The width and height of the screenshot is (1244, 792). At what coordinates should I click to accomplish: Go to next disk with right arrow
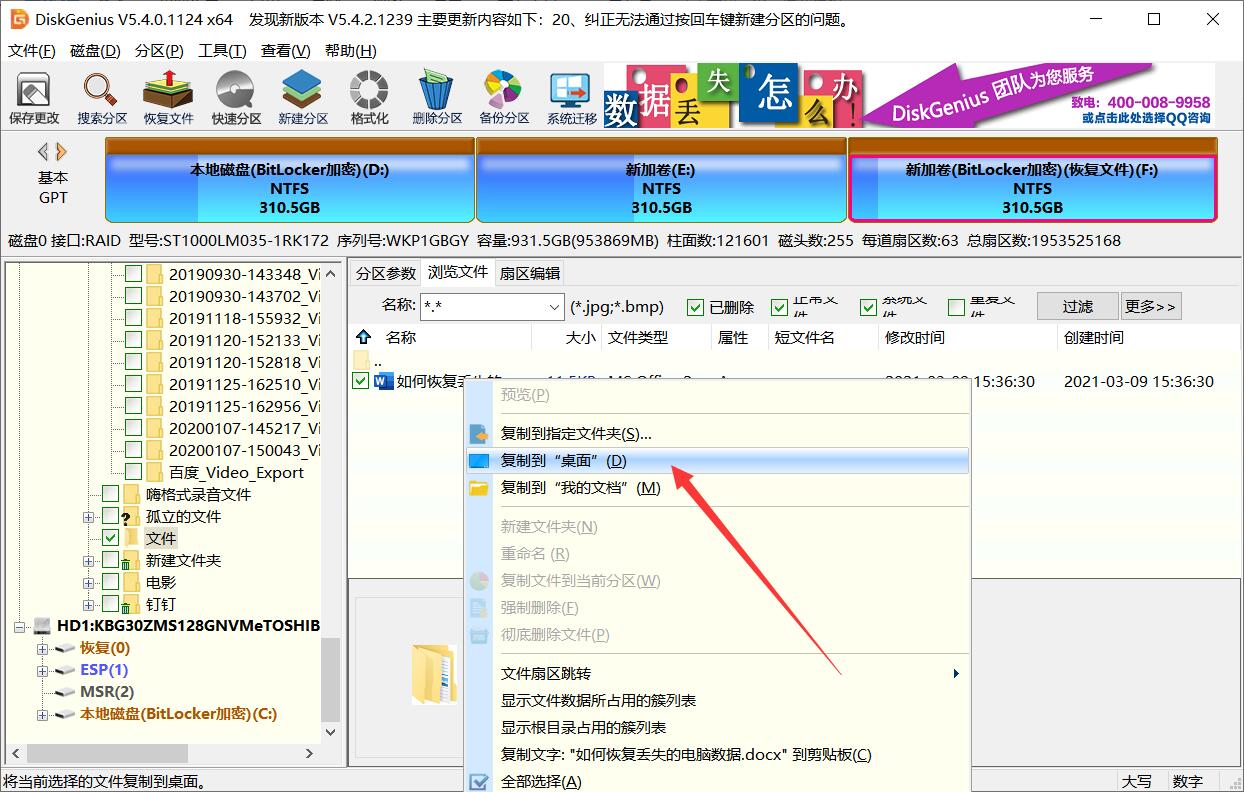coord(62,152)
